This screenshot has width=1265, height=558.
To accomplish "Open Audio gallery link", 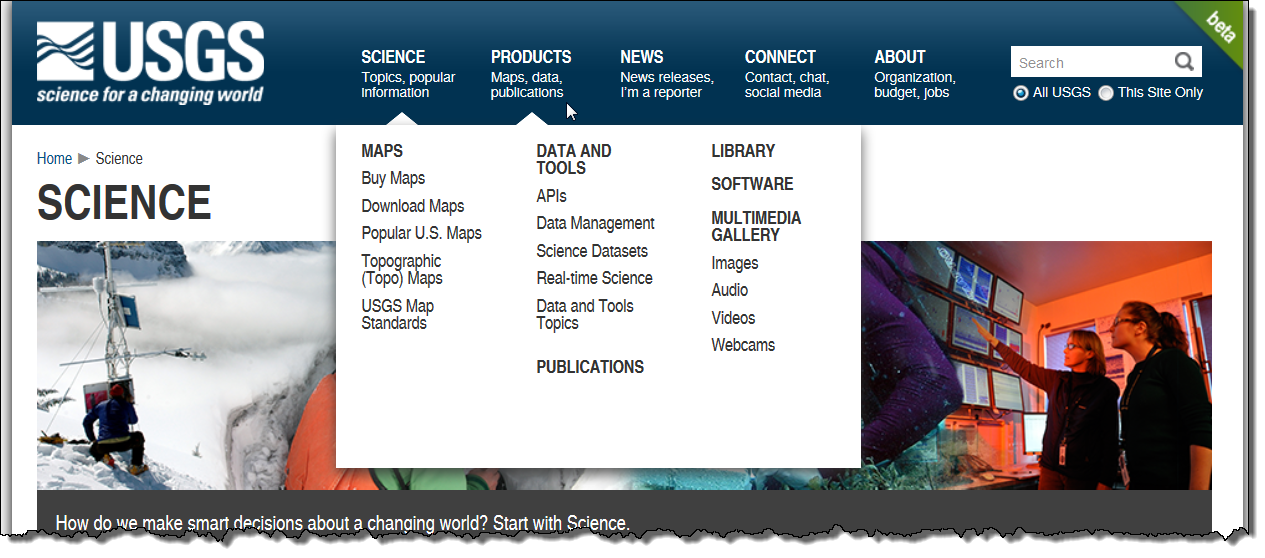I will click(x=730, y=290).
